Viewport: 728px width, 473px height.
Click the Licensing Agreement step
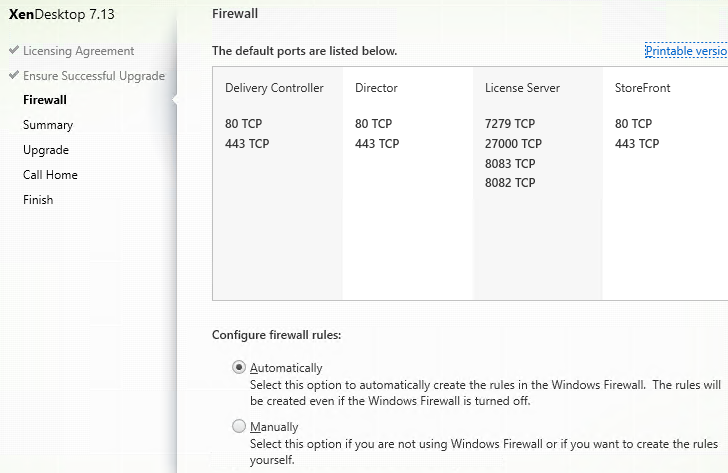coord(78,51)
